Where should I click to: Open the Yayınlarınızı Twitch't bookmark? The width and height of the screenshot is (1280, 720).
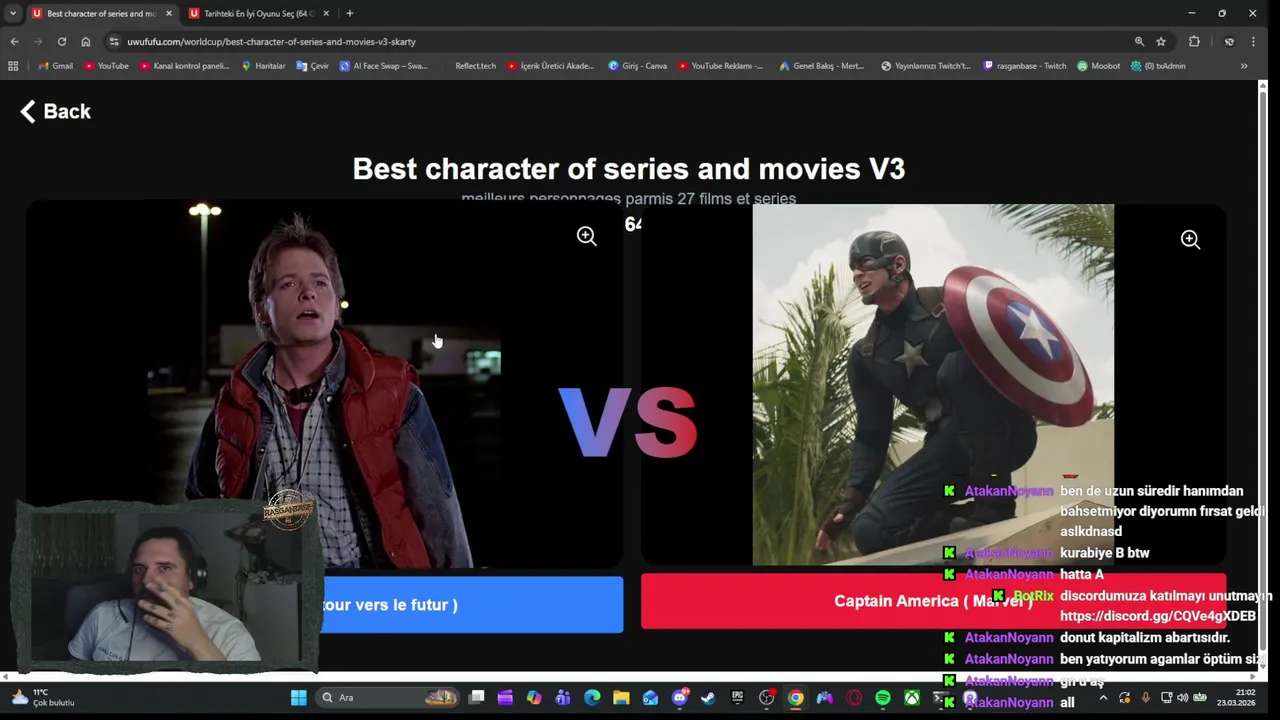click(x=925, y=66)
